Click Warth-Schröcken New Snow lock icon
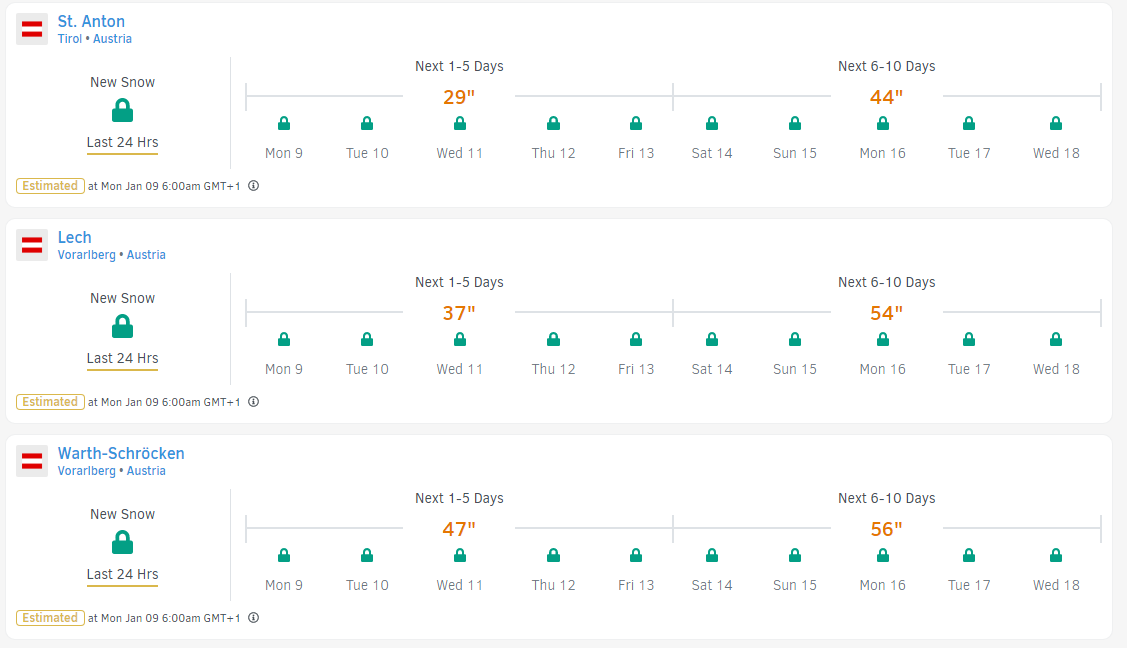This screenshot has height=648, width=1127. pos(123,543)
